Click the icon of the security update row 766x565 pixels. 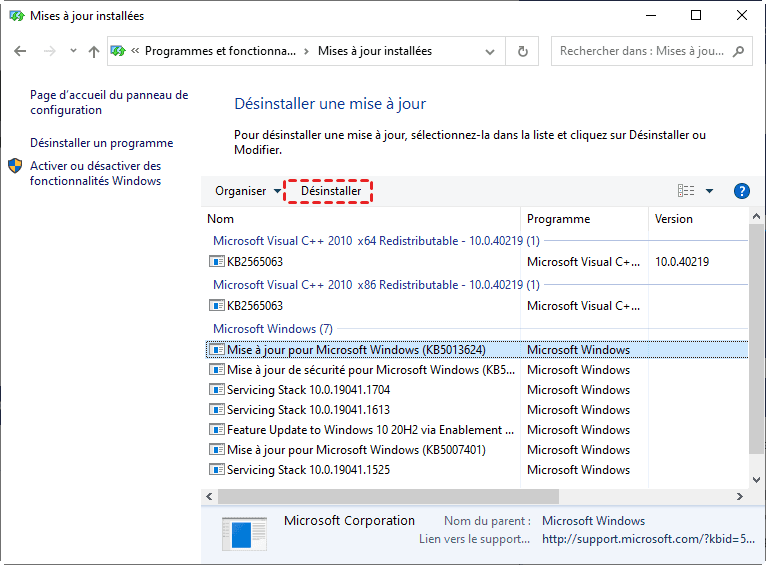(x=216, y=370)
